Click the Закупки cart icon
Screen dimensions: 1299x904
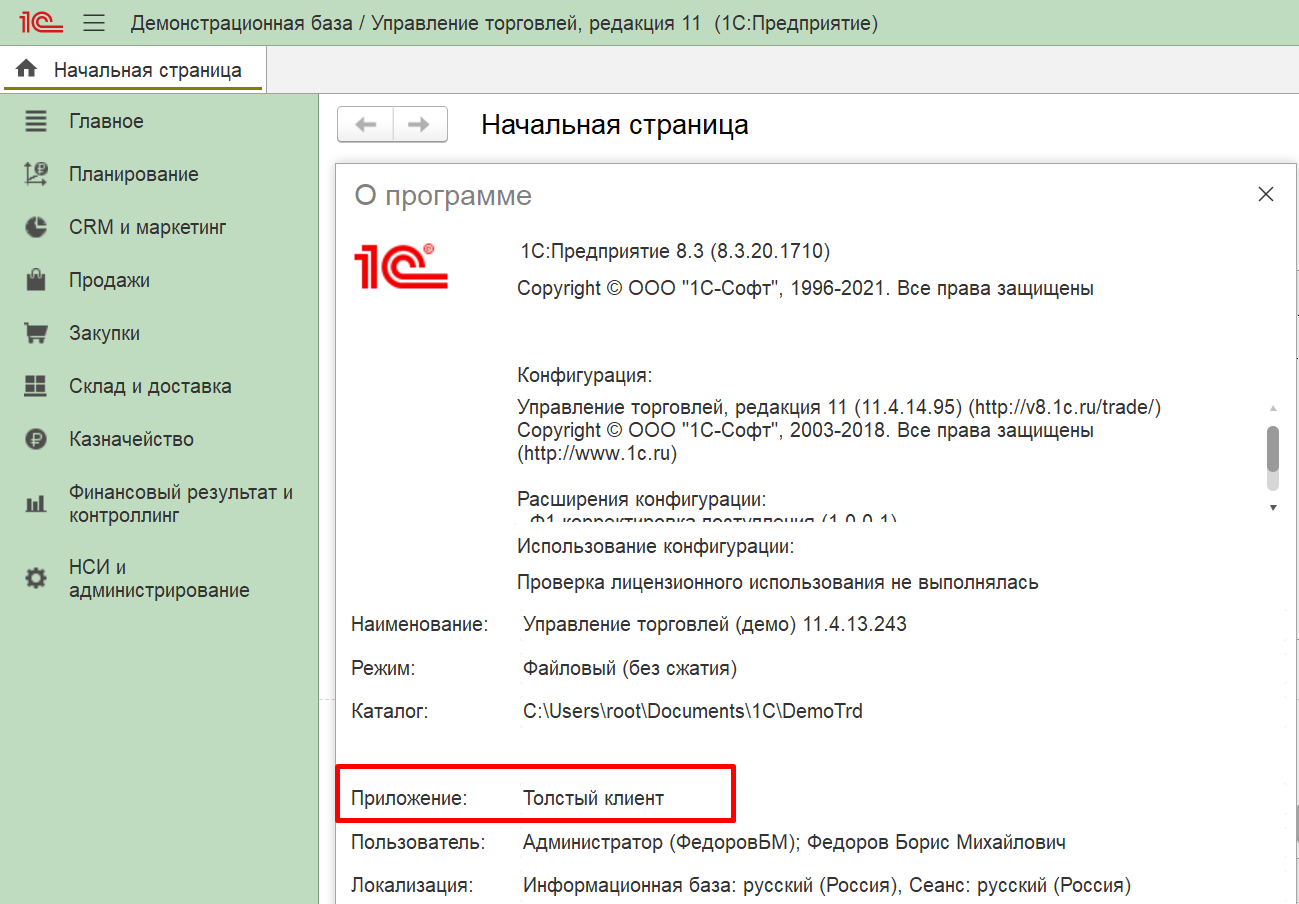[36, 334]
